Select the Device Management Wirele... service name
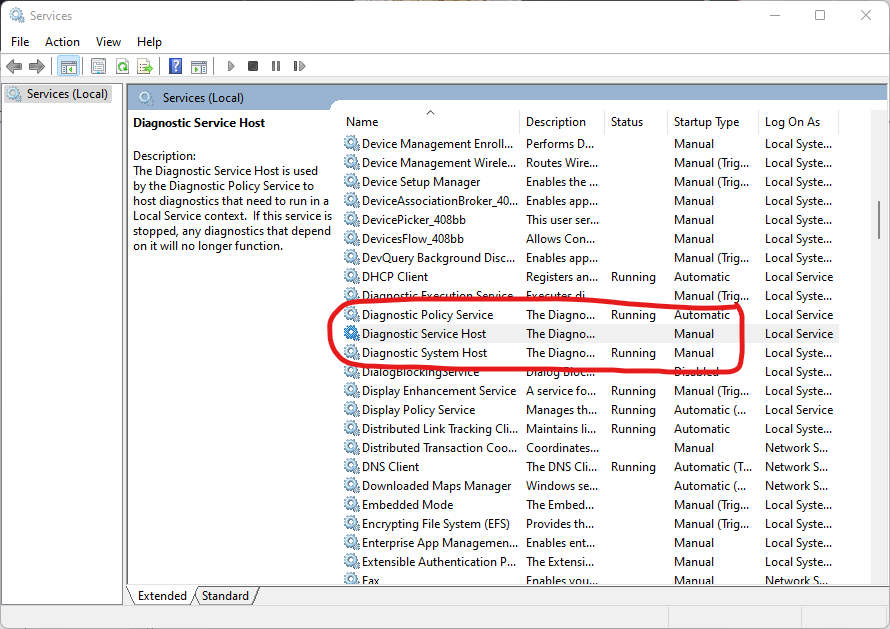This screenshot has height=629, width=890. point(439,163)
